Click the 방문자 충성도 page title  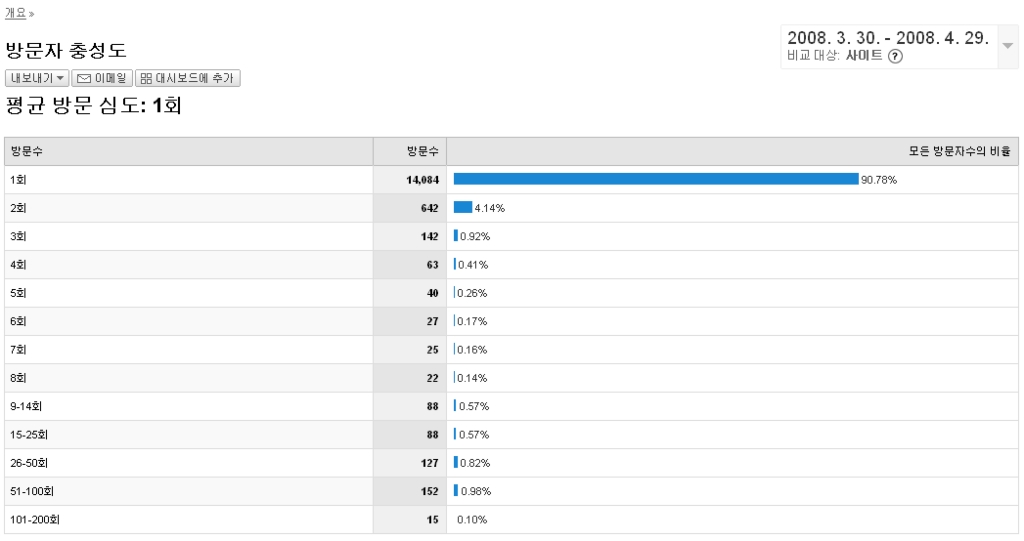[66, 51]
